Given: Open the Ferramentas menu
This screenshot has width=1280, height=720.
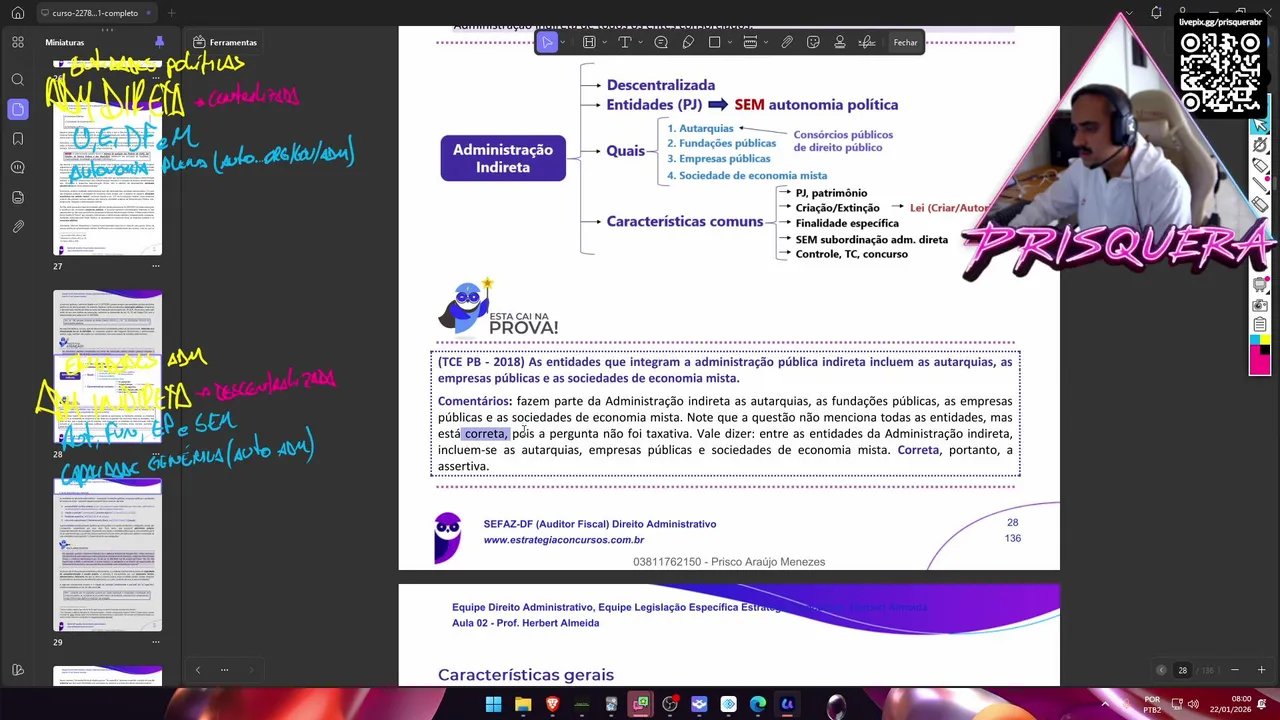Looking at the screenshot, I should [225, 42].
